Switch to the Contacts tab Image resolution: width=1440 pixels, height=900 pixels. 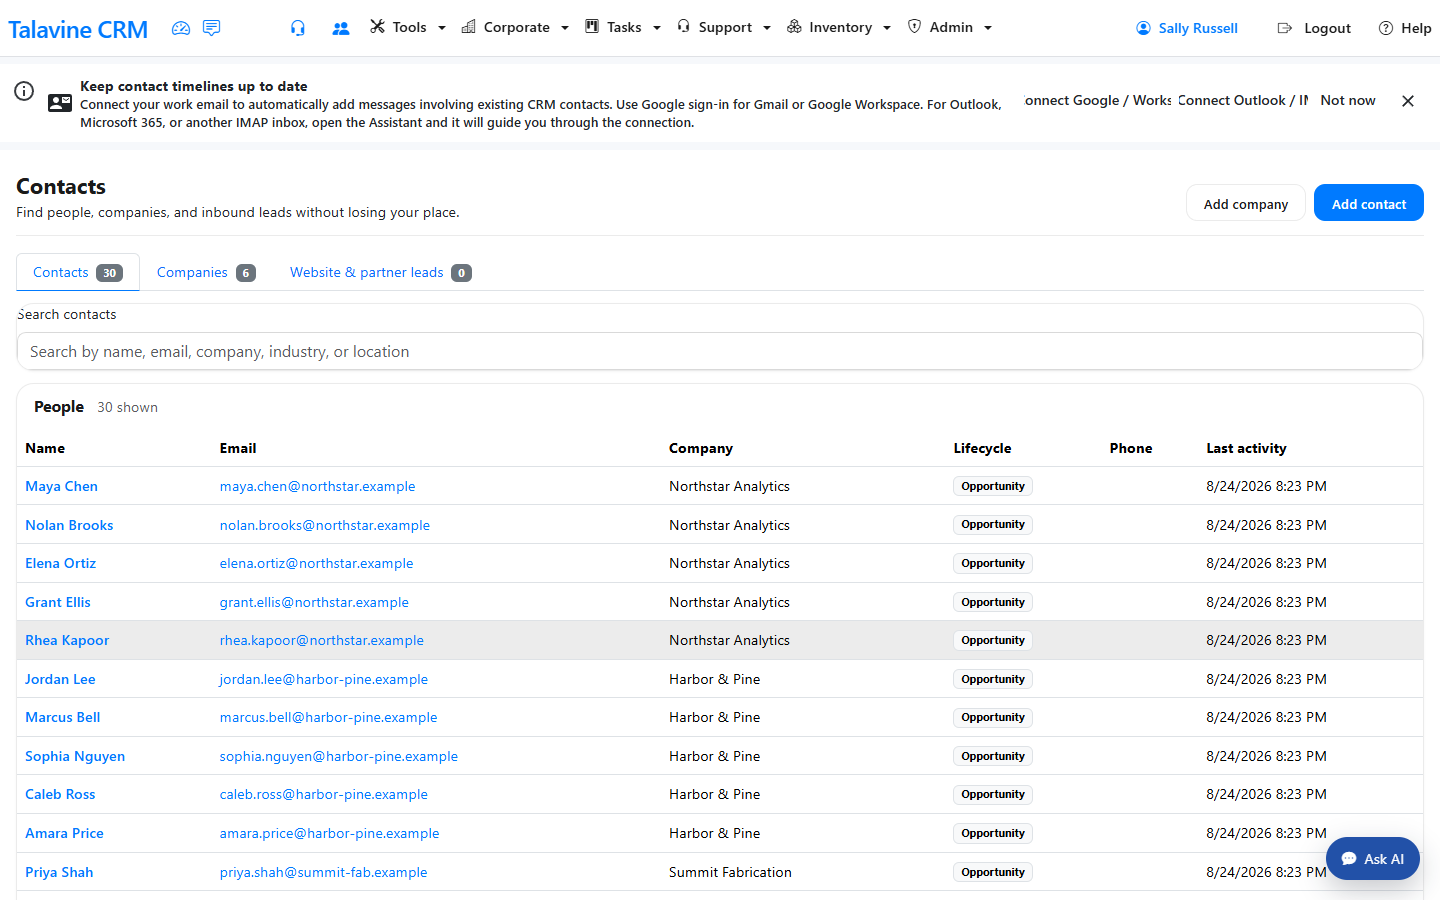[x=78, y=272]
